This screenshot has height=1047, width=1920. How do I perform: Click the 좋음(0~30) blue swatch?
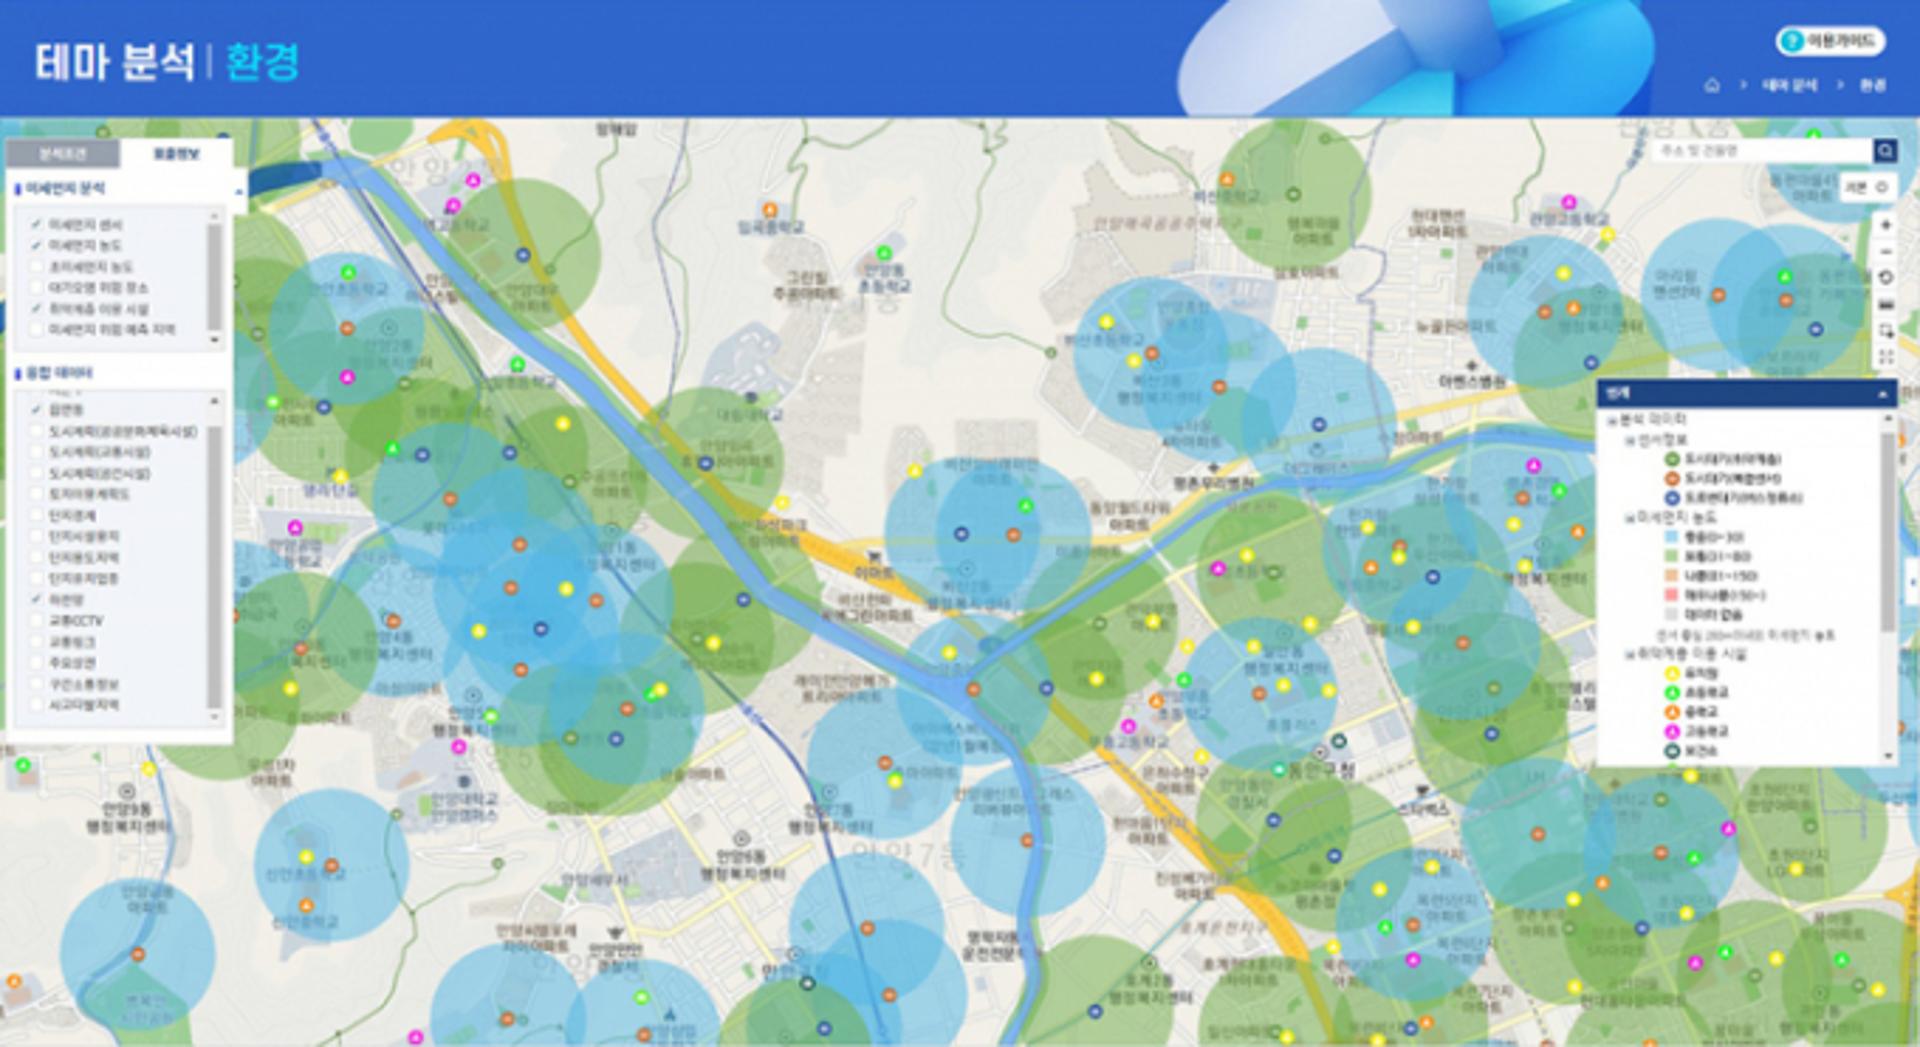coord(1670,538)
